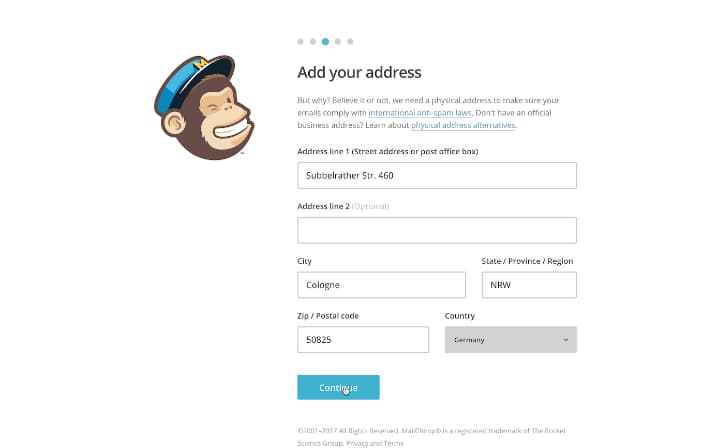Click the Continue button
Viewport: 716px width, 448px height.
point(338,387)
